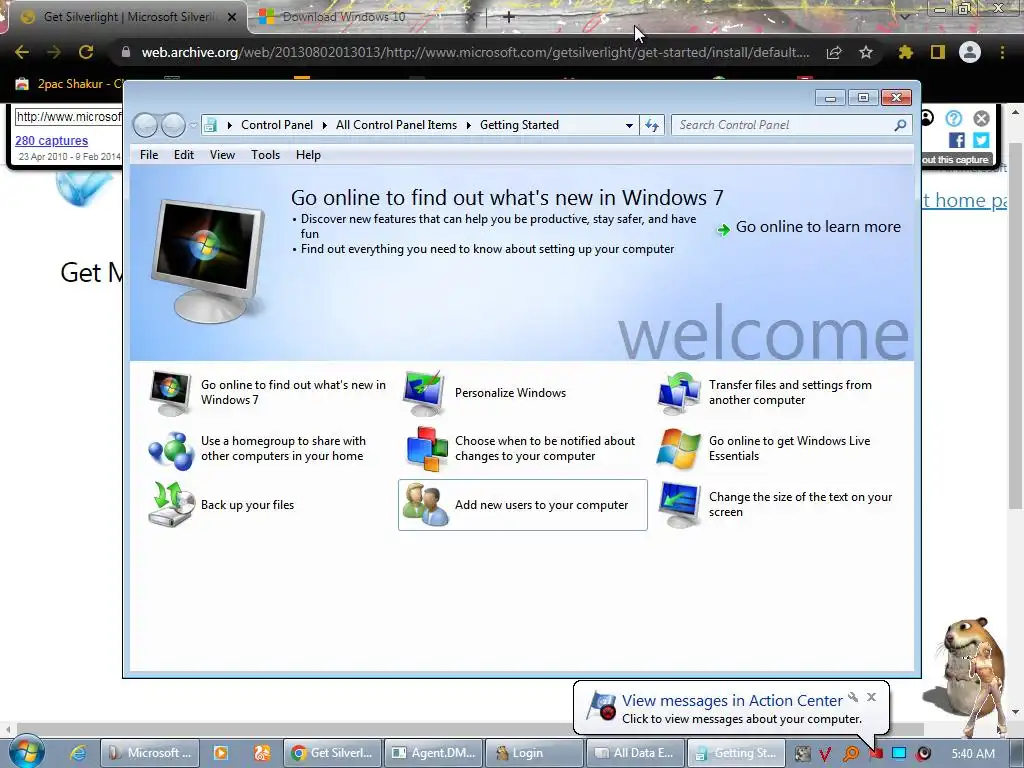Click All Control Panel Items breadcrumb
The height and width of the screenshot is (768, 1024).
[x=396, y=125]
